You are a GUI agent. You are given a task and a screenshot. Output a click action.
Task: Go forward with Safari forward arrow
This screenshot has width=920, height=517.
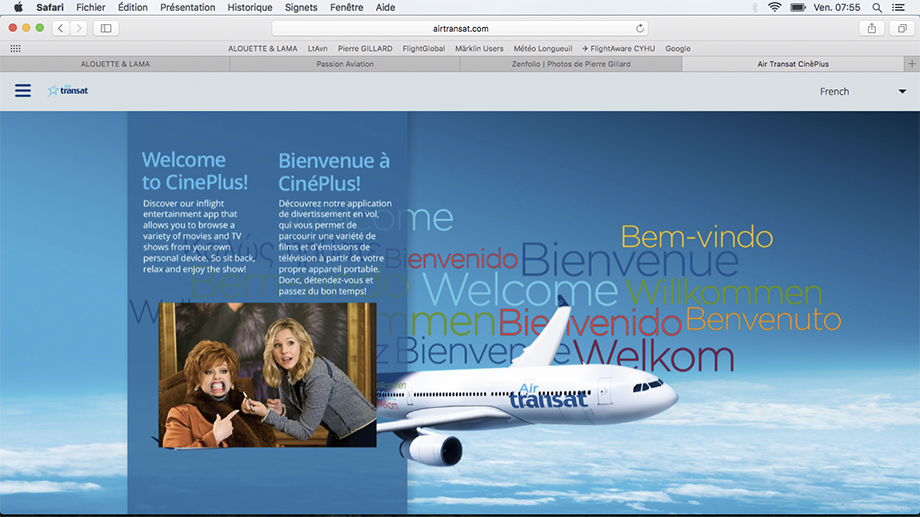tap(79, 28)
